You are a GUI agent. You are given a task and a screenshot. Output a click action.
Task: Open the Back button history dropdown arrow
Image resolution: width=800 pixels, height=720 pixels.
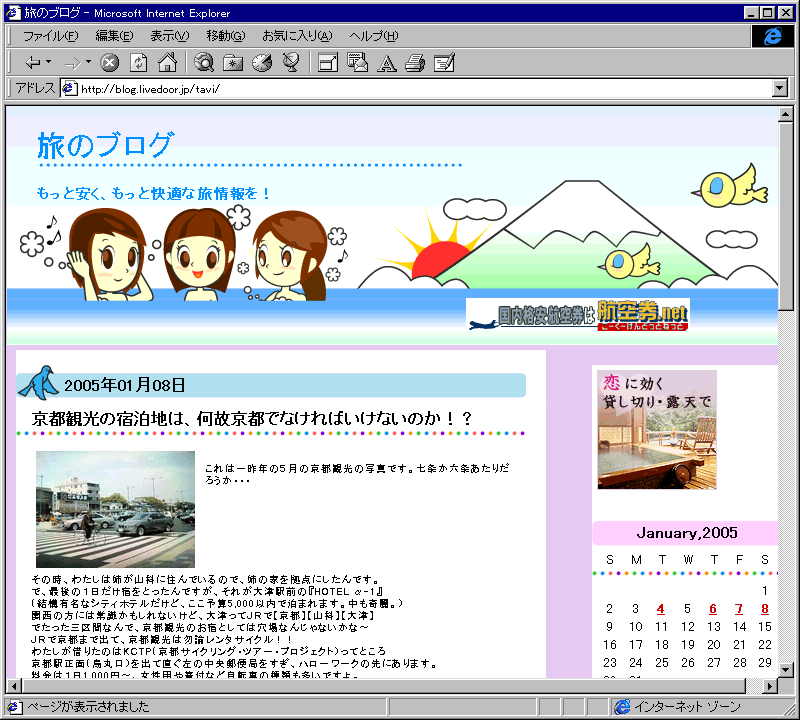tap(48, 62)
